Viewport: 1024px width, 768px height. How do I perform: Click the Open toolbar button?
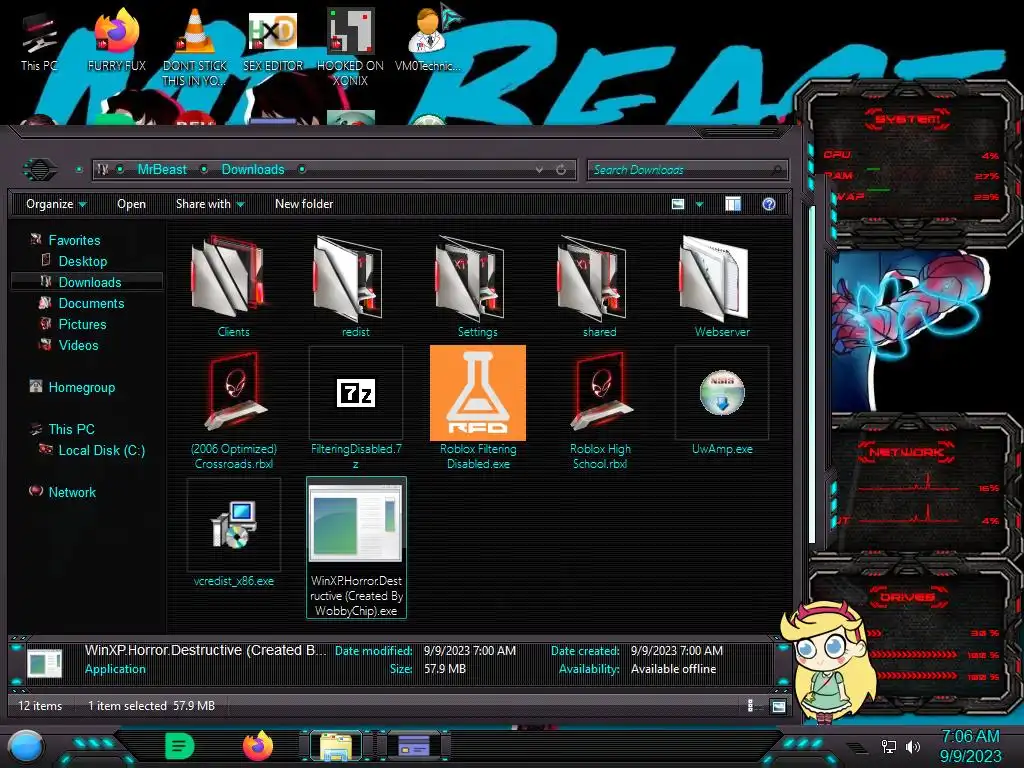[x=131, y=204]
